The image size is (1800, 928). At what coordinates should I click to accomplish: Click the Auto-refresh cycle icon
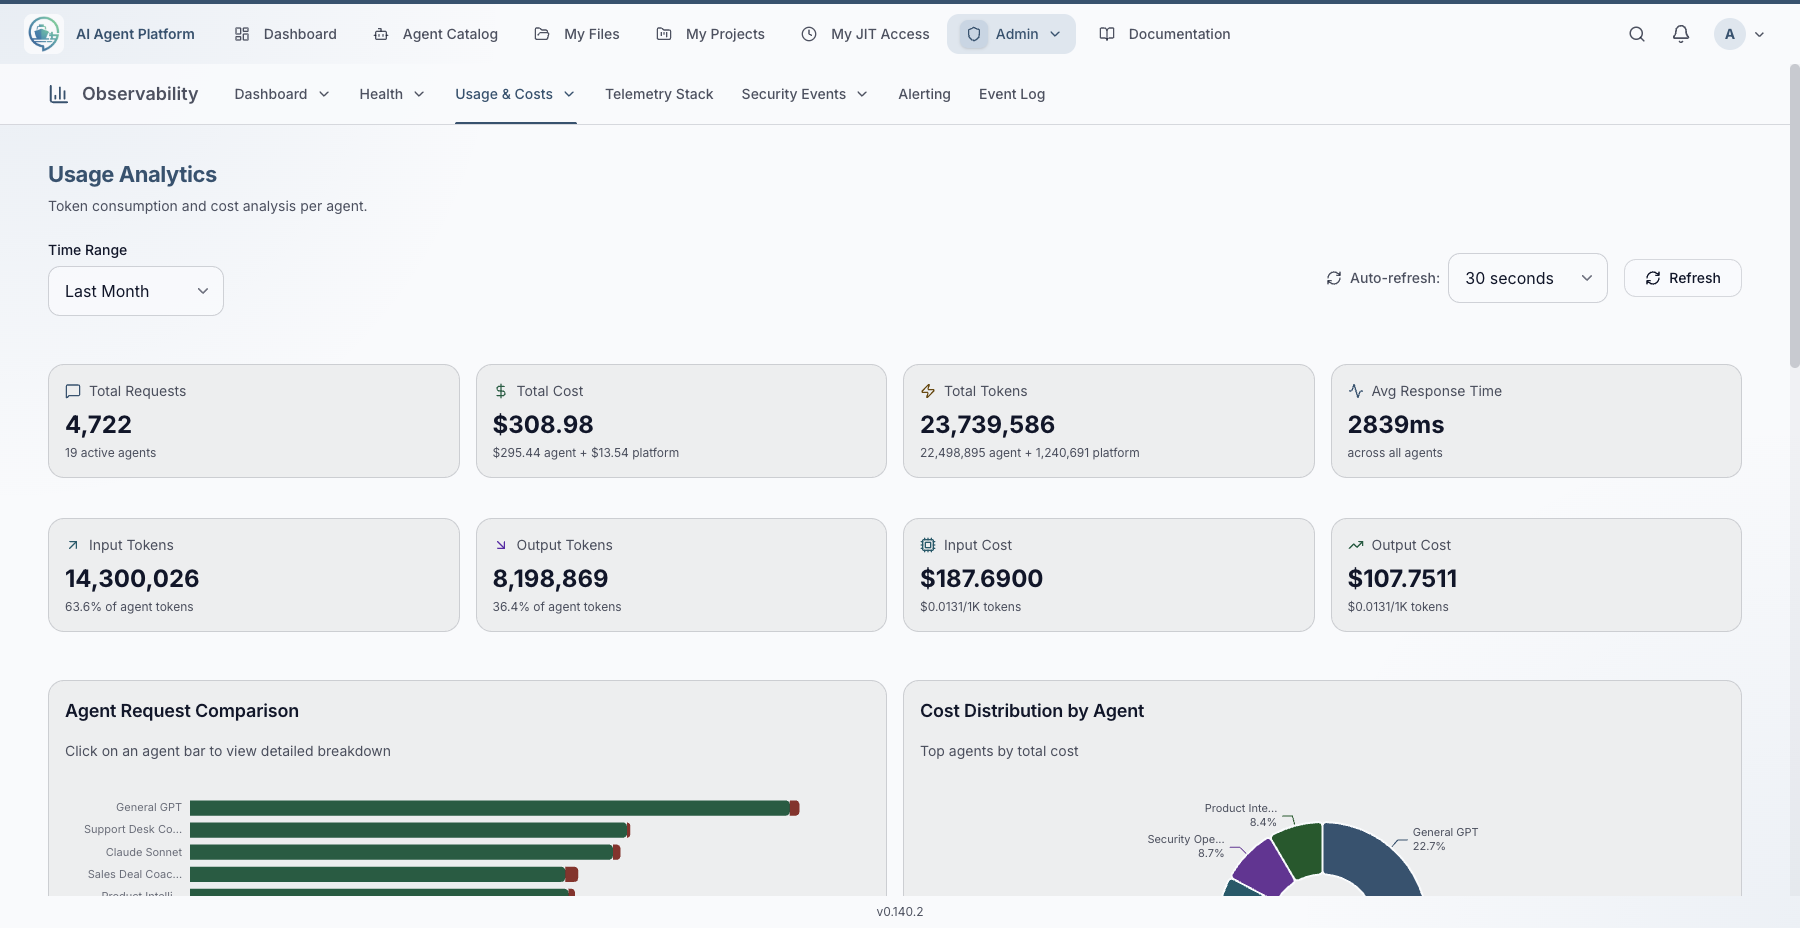[x=1334, y=278]
